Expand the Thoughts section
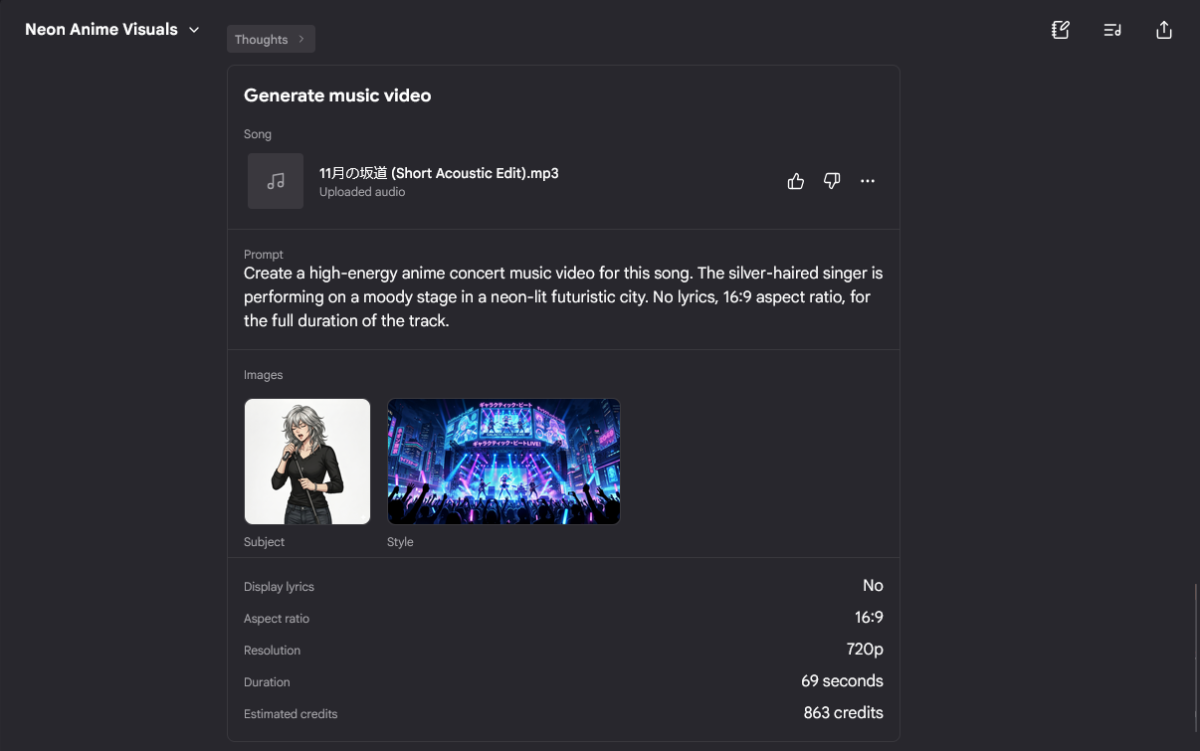1200x751 pixels. (271, 40)
